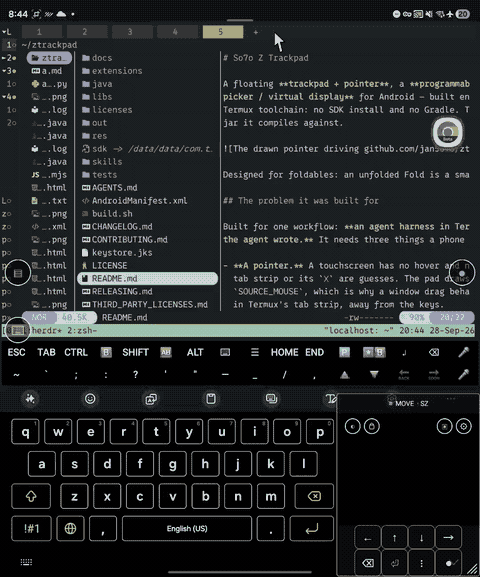Tap the translate icon in keyboard toolbar
This screenshot has width=480, height=577.
151,399
